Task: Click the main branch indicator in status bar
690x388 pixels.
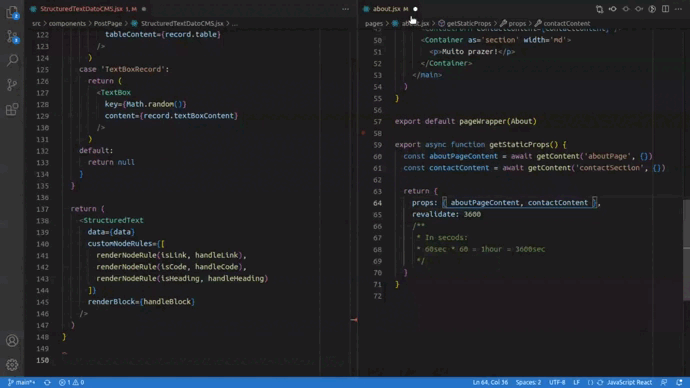Action: tap(22, 382)
